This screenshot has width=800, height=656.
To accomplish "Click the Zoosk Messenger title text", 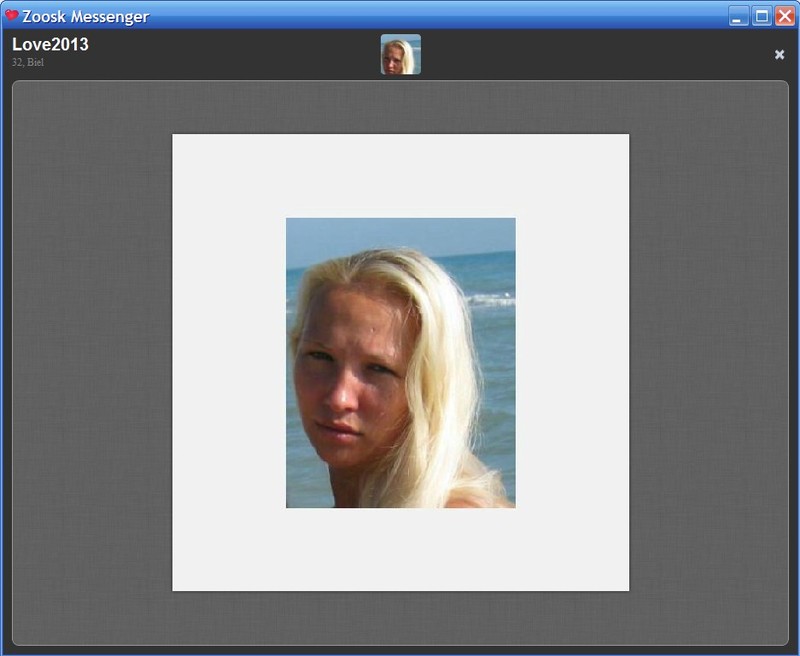I will 86,16.
